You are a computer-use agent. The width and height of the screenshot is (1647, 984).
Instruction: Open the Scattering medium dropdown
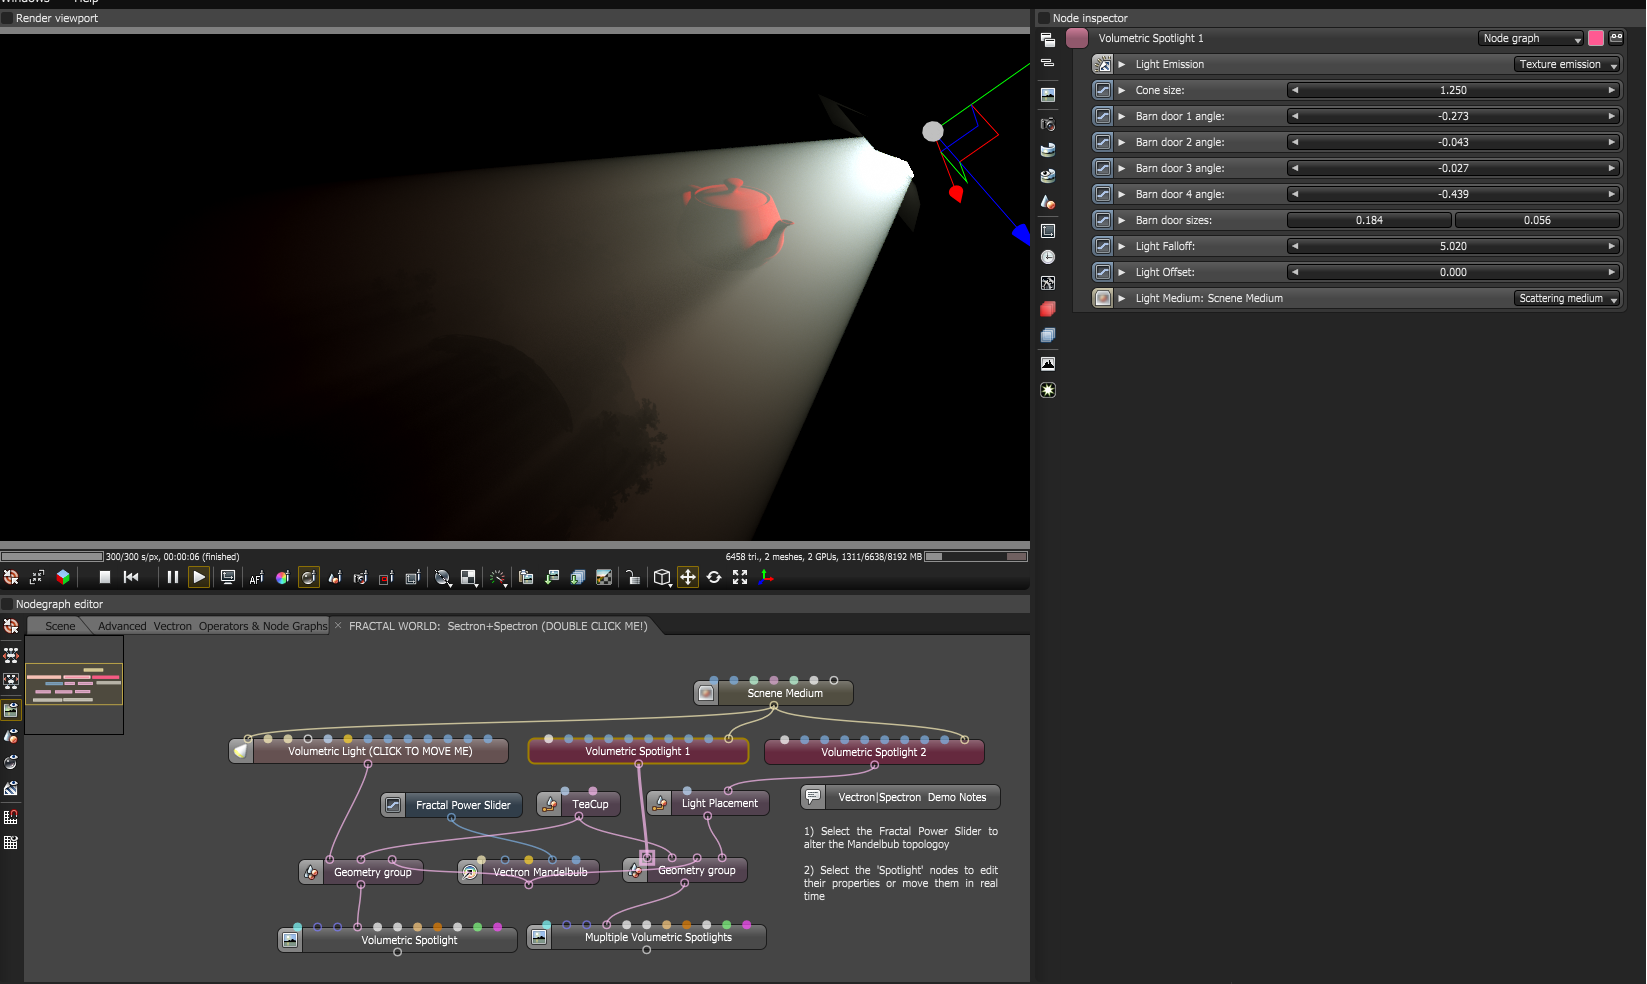pyautogui.click(x=1567, y=298)
